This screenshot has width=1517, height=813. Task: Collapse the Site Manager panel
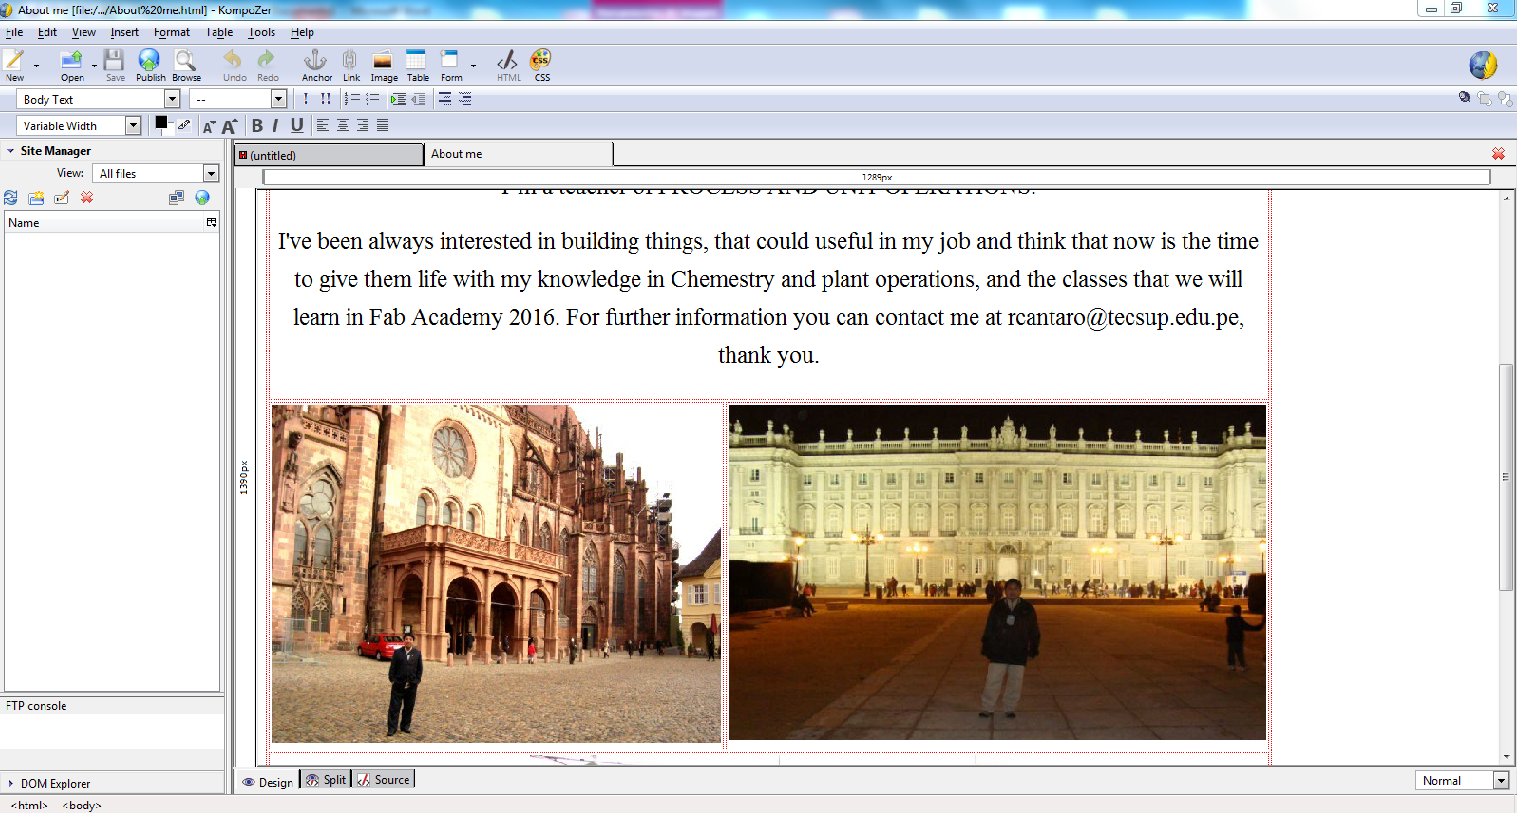(x=10, y=151)
